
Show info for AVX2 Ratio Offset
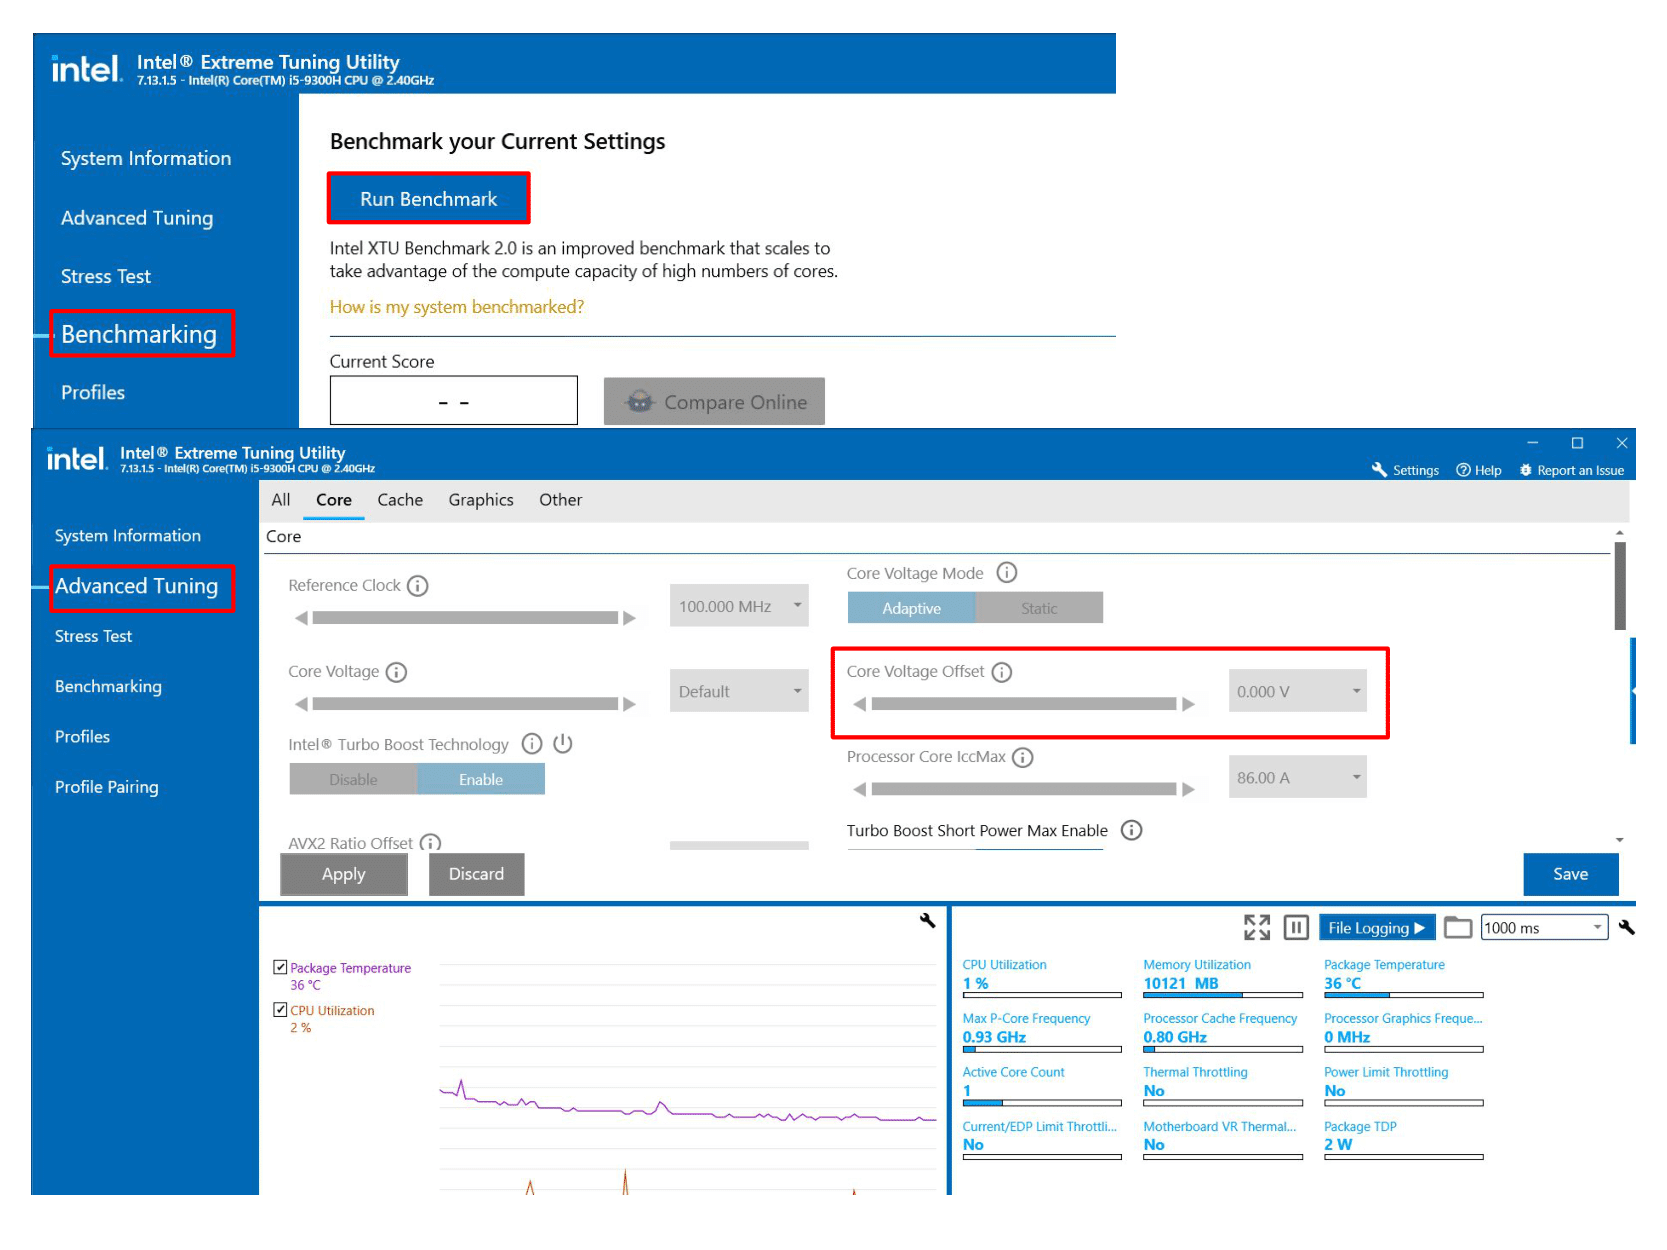pos(430,843)
